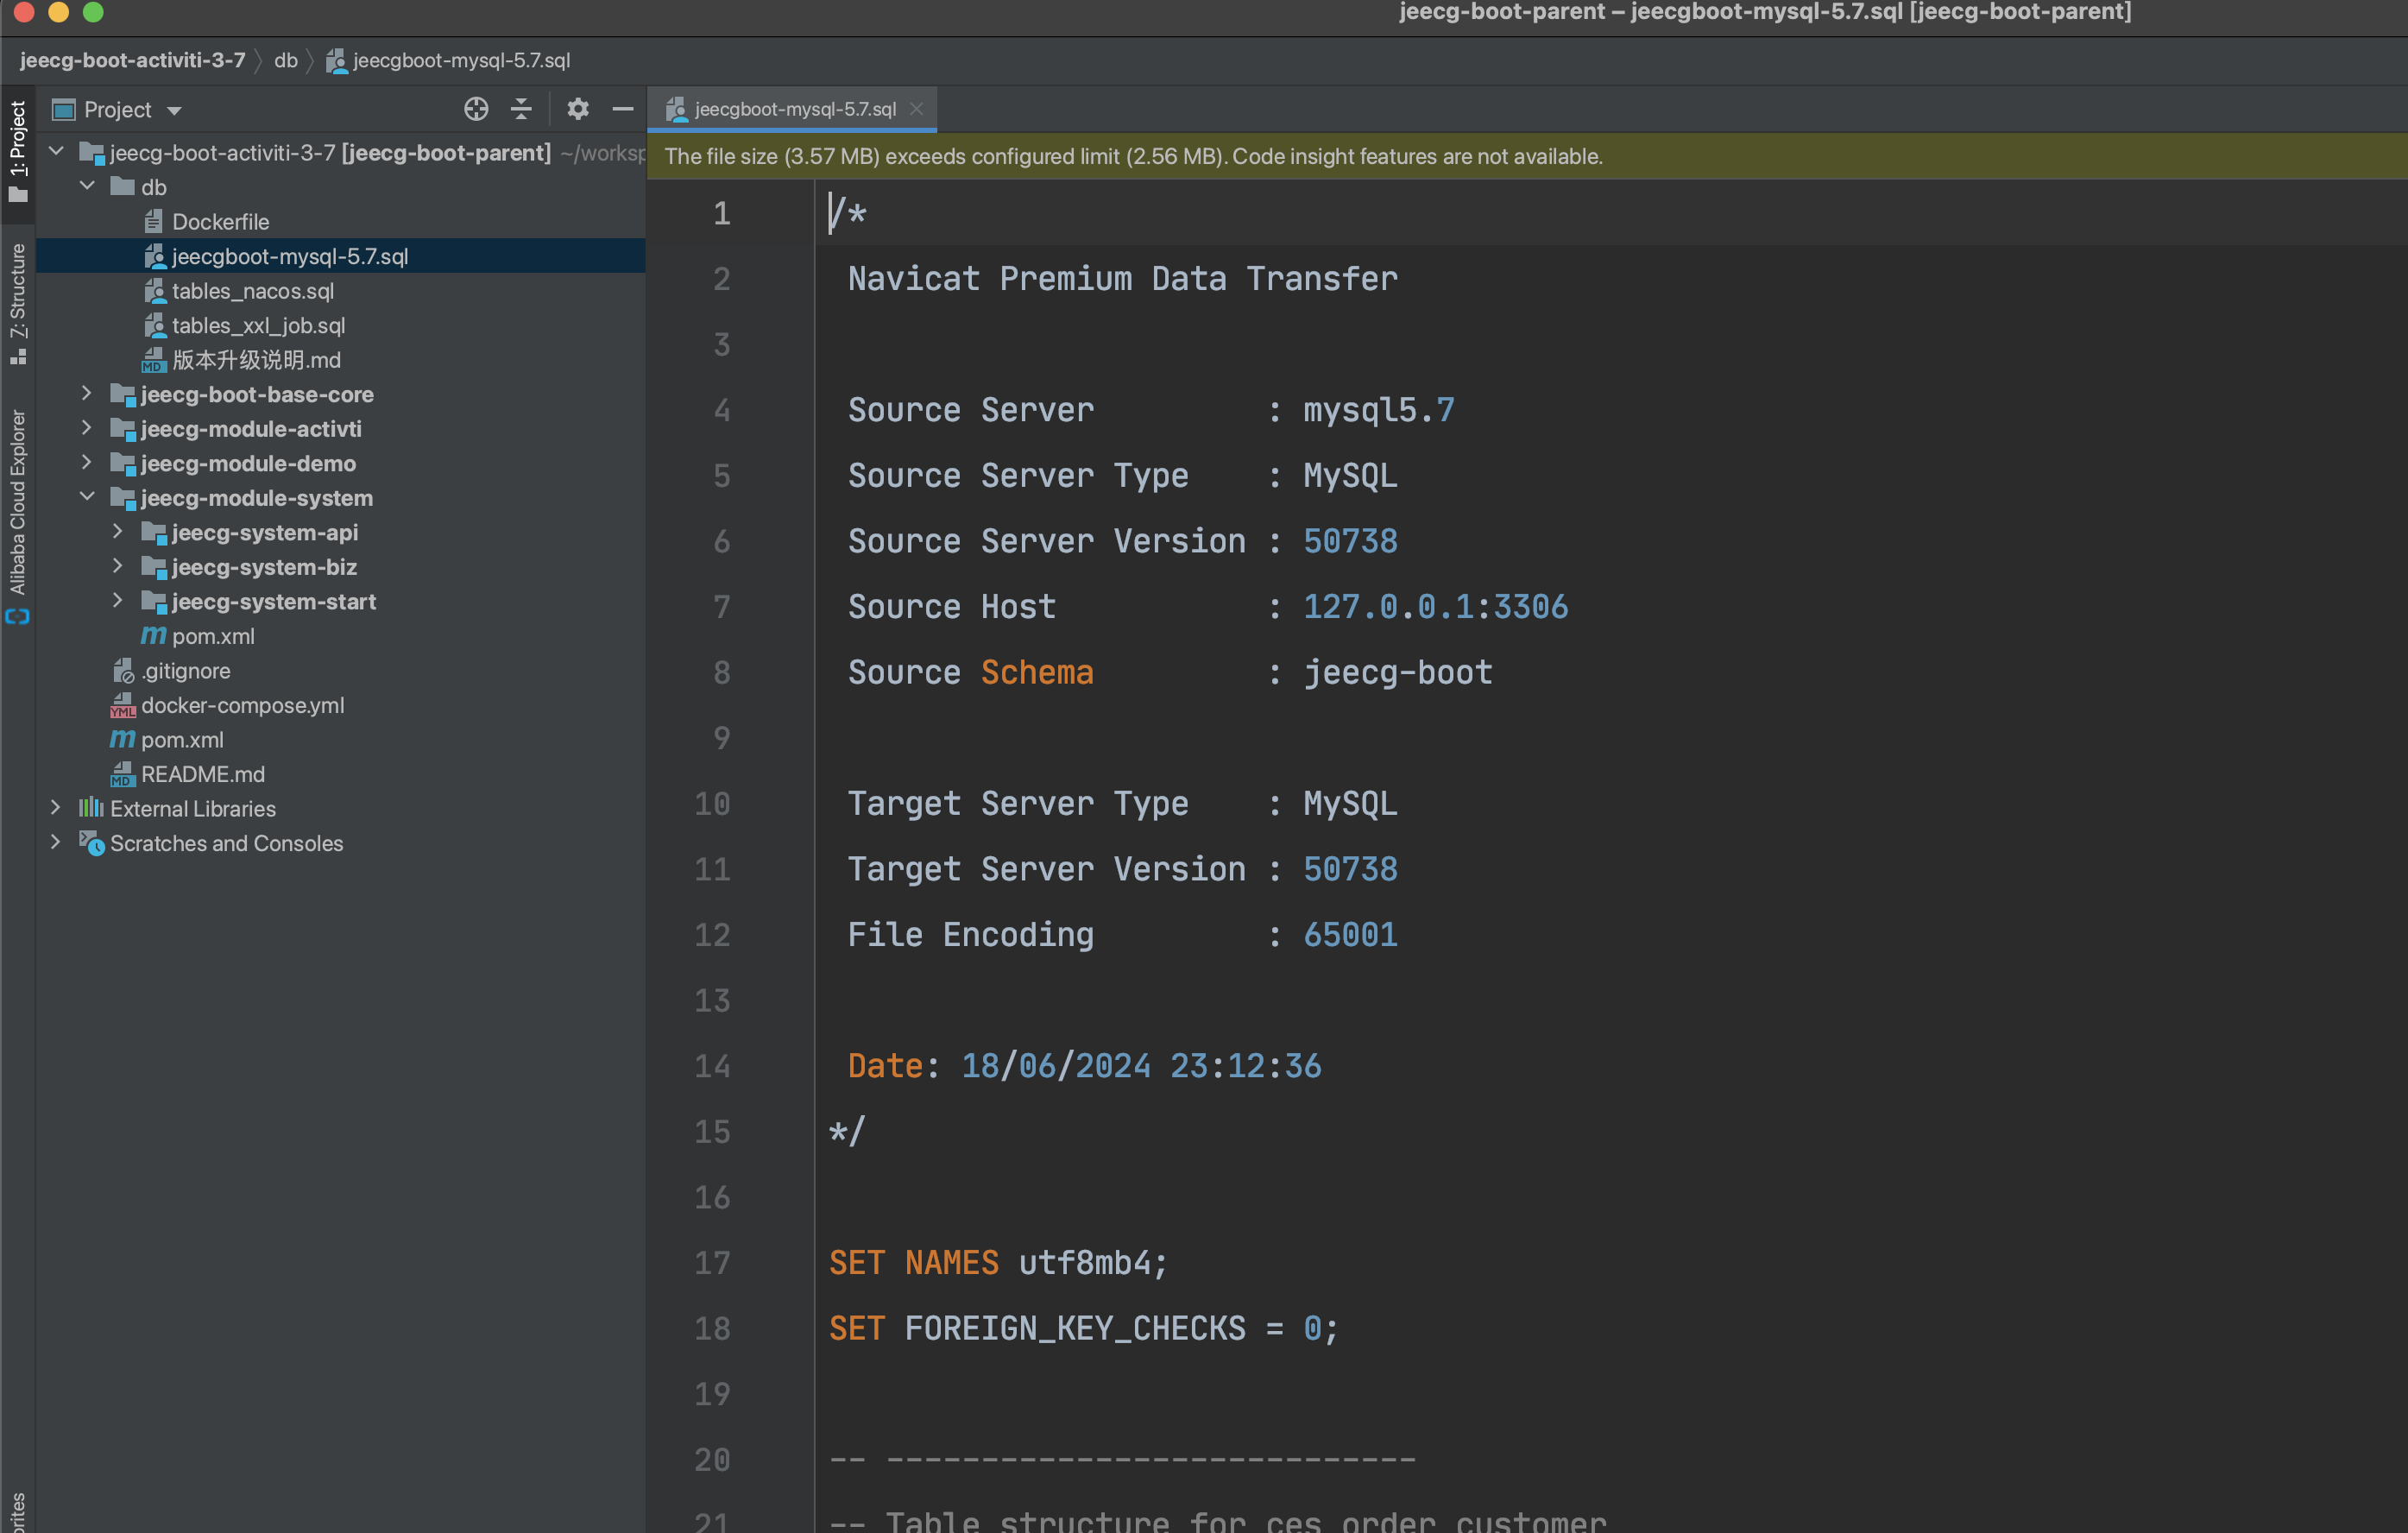Click the jeecg-system-biz folder icon

(154, 567)
